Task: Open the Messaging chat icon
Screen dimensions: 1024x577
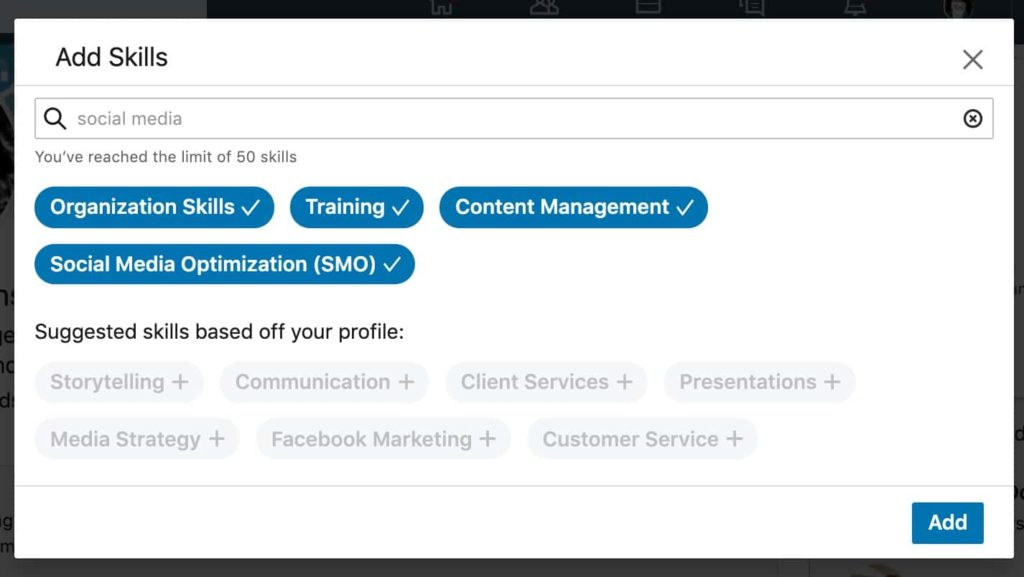Action: pyautogui.click(x=752, y=7)
